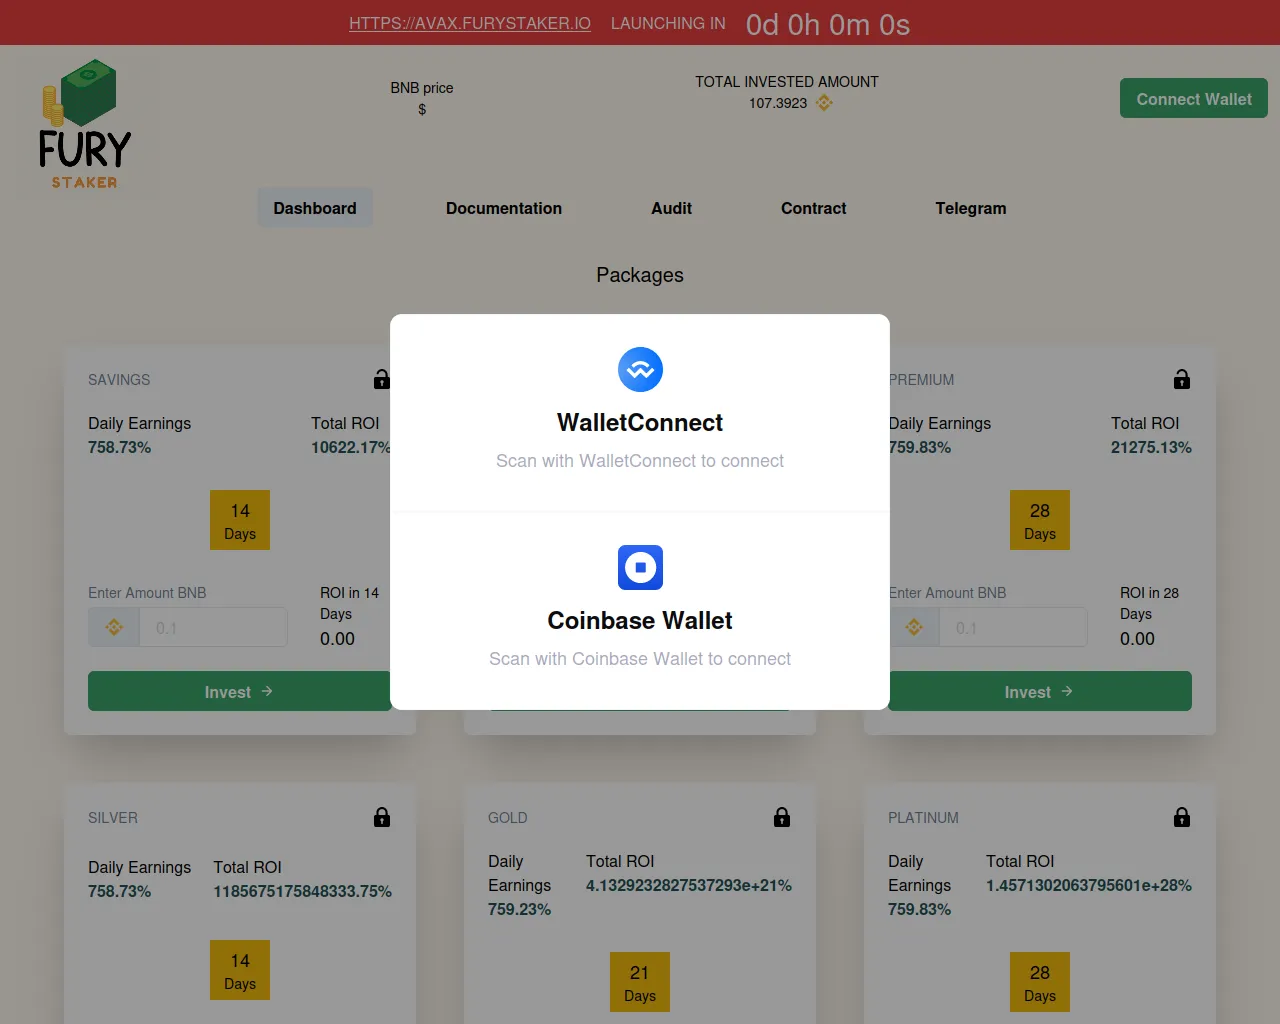The width and height of the screenshot is (1280, 1024).
Task: Click GOLD Daily Earnings 759.23% value
Action: pyautogui.click(x=519, y=909)
